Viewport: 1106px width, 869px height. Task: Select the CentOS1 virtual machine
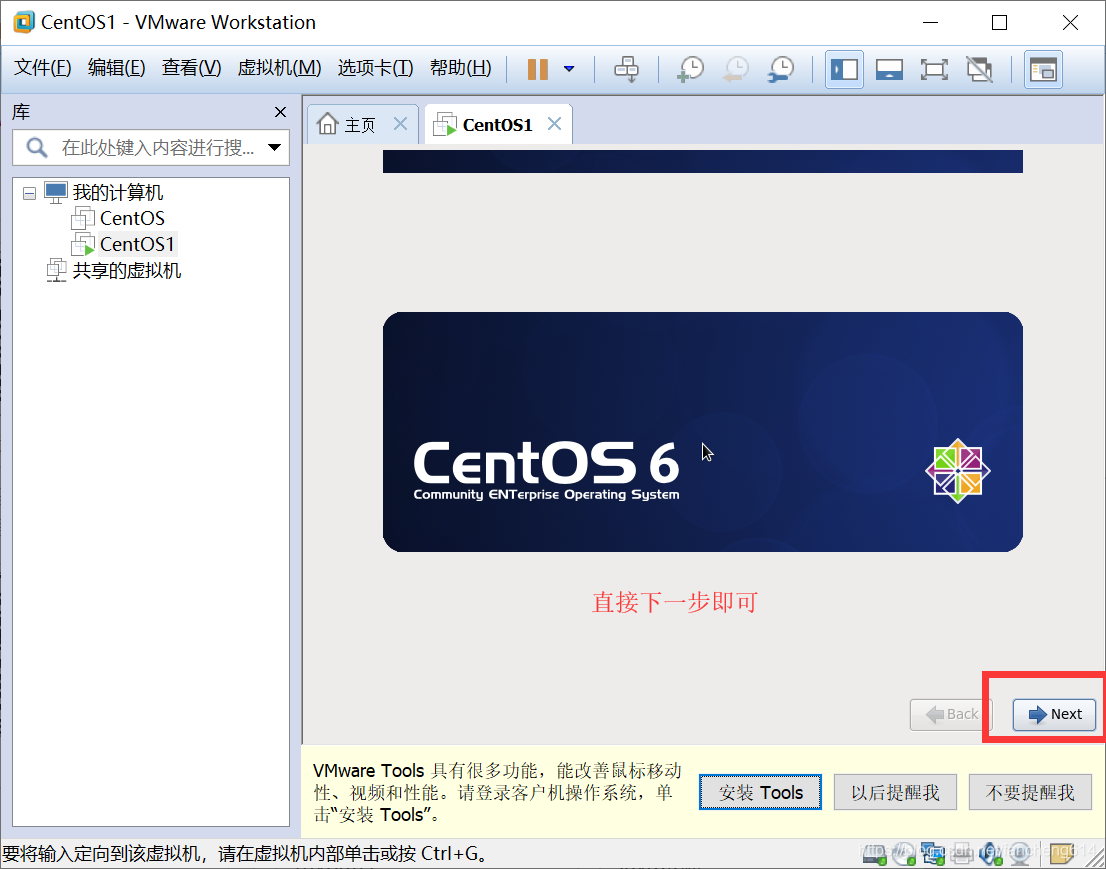click(x=137, y=244)
